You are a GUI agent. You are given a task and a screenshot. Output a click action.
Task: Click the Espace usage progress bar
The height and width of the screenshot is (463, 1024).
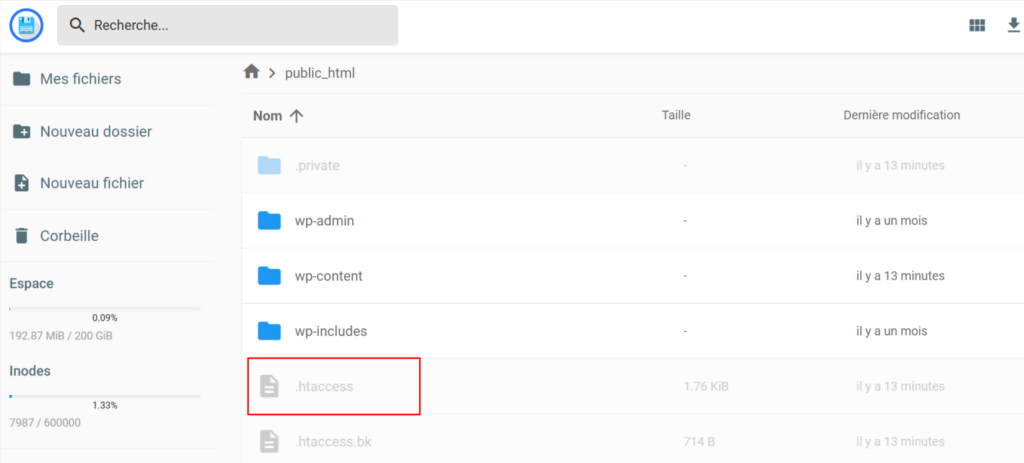[105, 309]
